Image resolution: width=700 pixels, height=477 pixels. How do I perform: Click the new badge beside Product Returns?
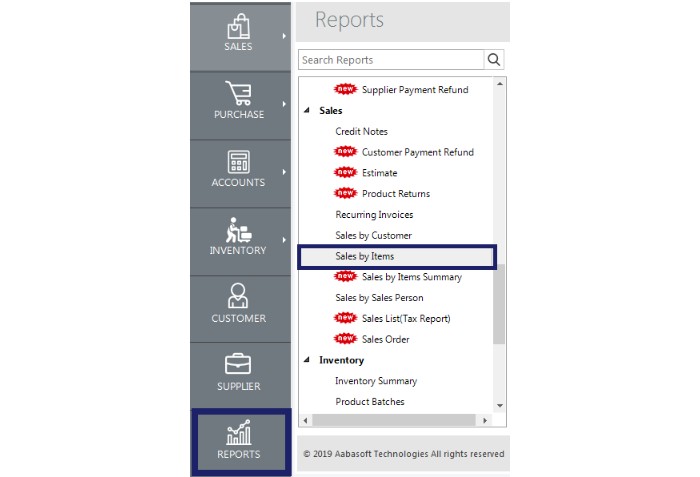346,193
